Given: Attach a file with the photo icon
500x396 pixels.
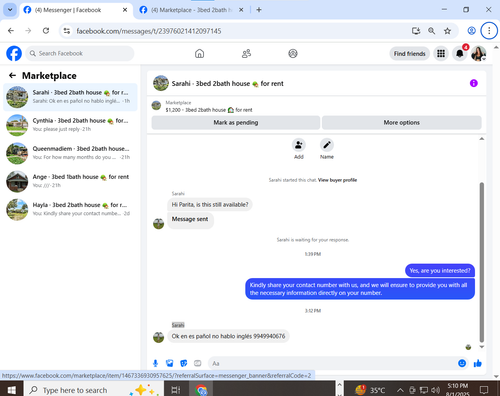Looking at the screenshot, I should tap(170, 363).
